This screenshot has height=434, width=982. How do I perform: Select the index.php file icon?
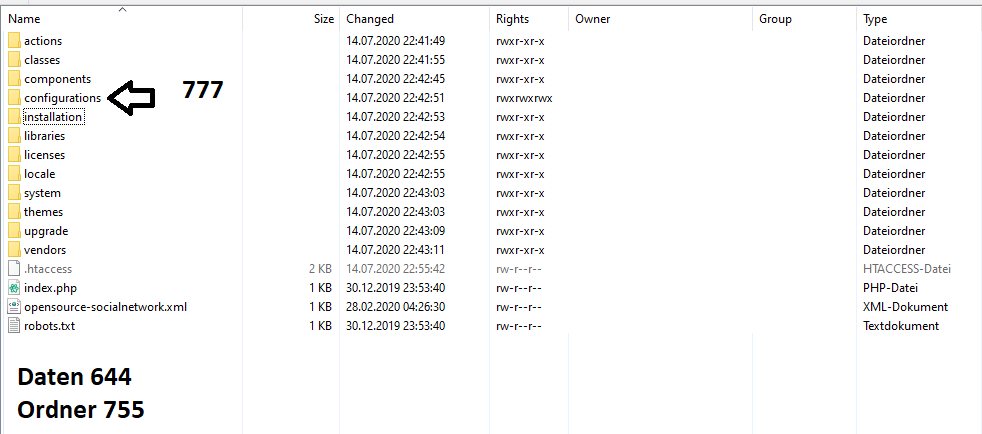(x=14, y=288)
